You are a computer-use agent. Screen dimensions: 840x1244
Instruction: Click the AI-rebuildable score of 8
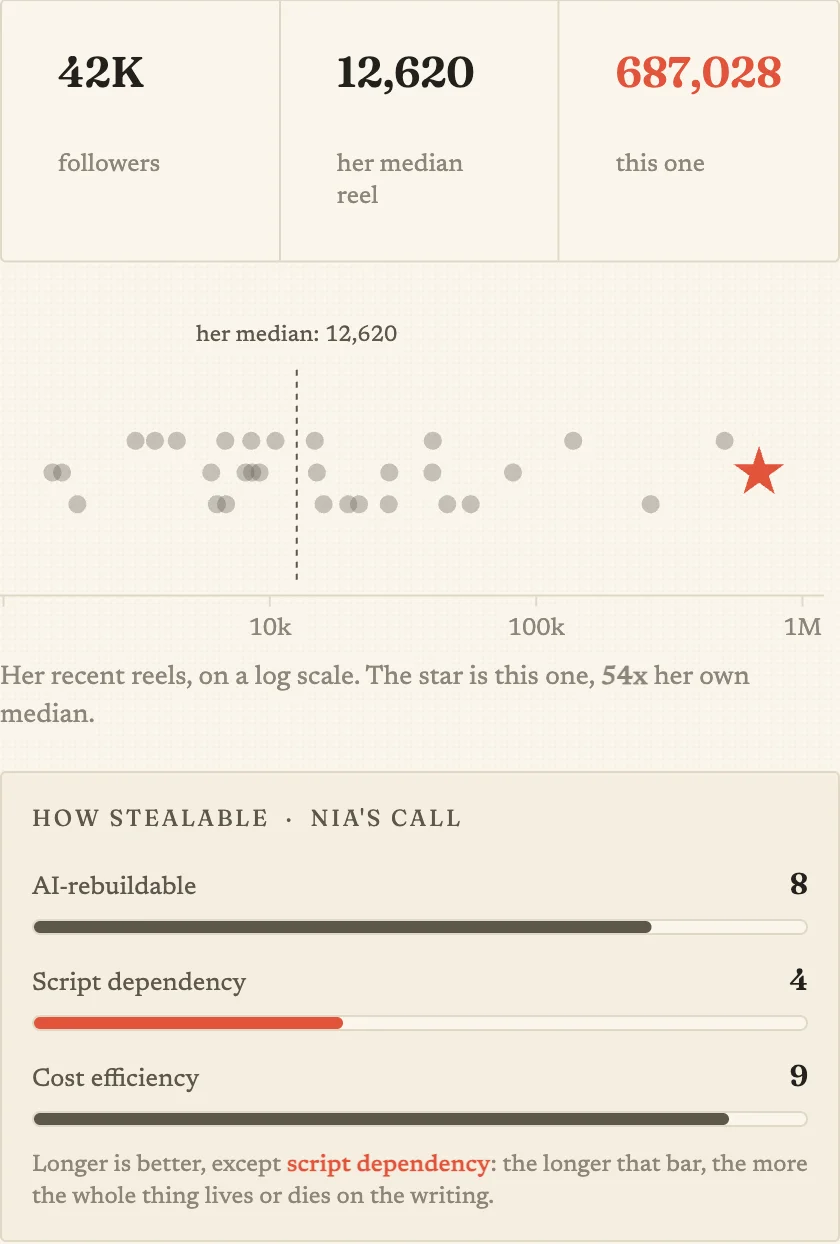(x=798, y=884)
